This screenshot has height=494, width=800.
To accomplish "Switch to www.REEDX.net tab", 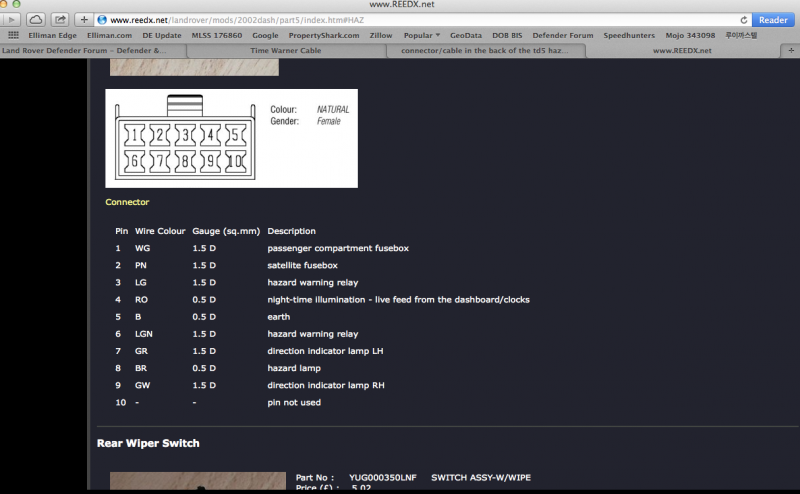I will click(x=682, y=51).
